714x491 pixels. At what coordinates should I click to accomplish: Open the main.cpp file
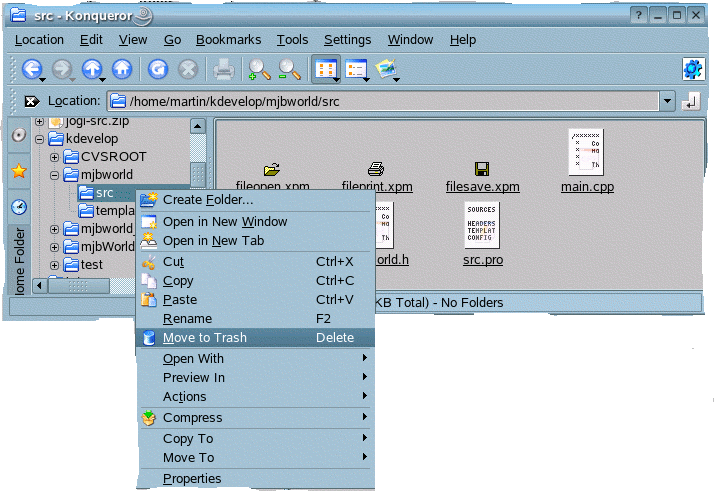(587, 160)
